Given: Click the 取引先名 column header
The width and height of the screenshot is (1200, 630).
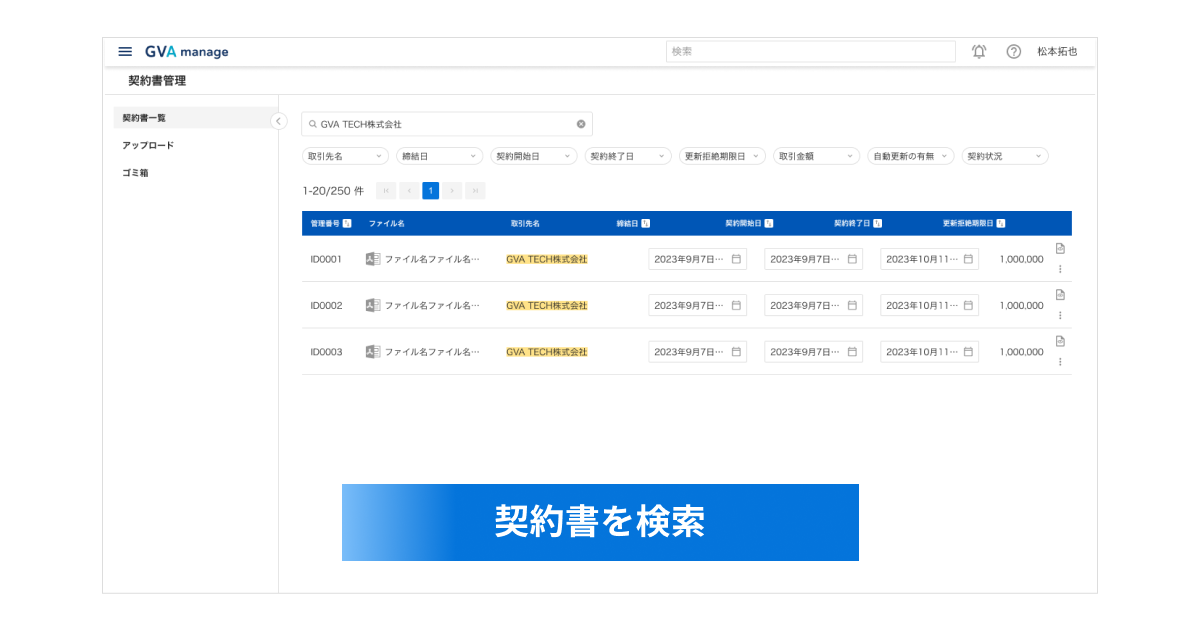Looking at the screenshot, I should coord(525,223).
